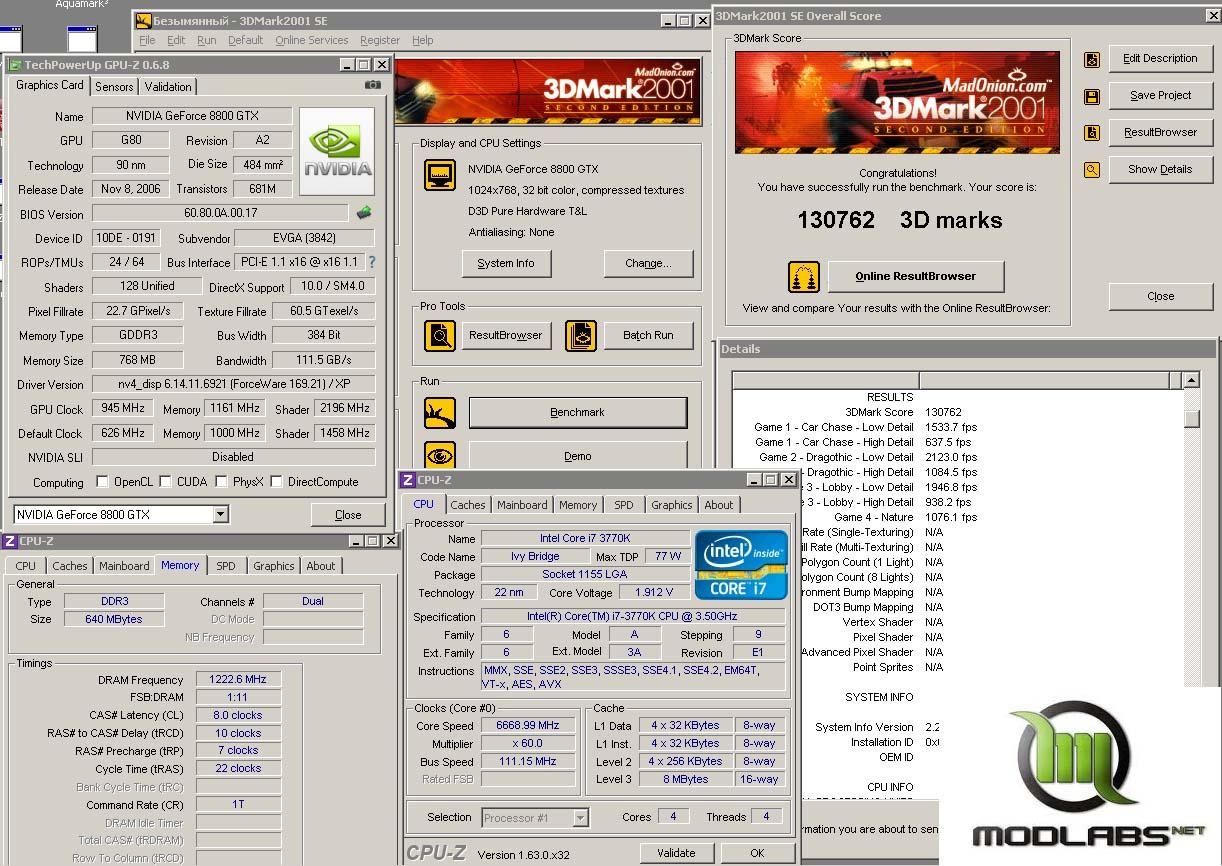
Task: Click the CPU-Z Memory window title icon
Action: [9, 541]
